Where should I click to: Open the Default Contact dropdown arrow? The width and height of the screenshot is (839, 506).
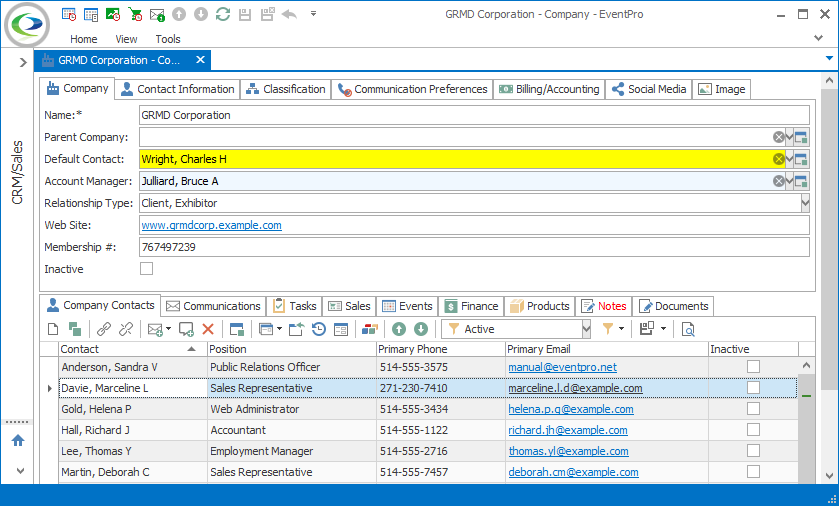click(x=789, y=159)
